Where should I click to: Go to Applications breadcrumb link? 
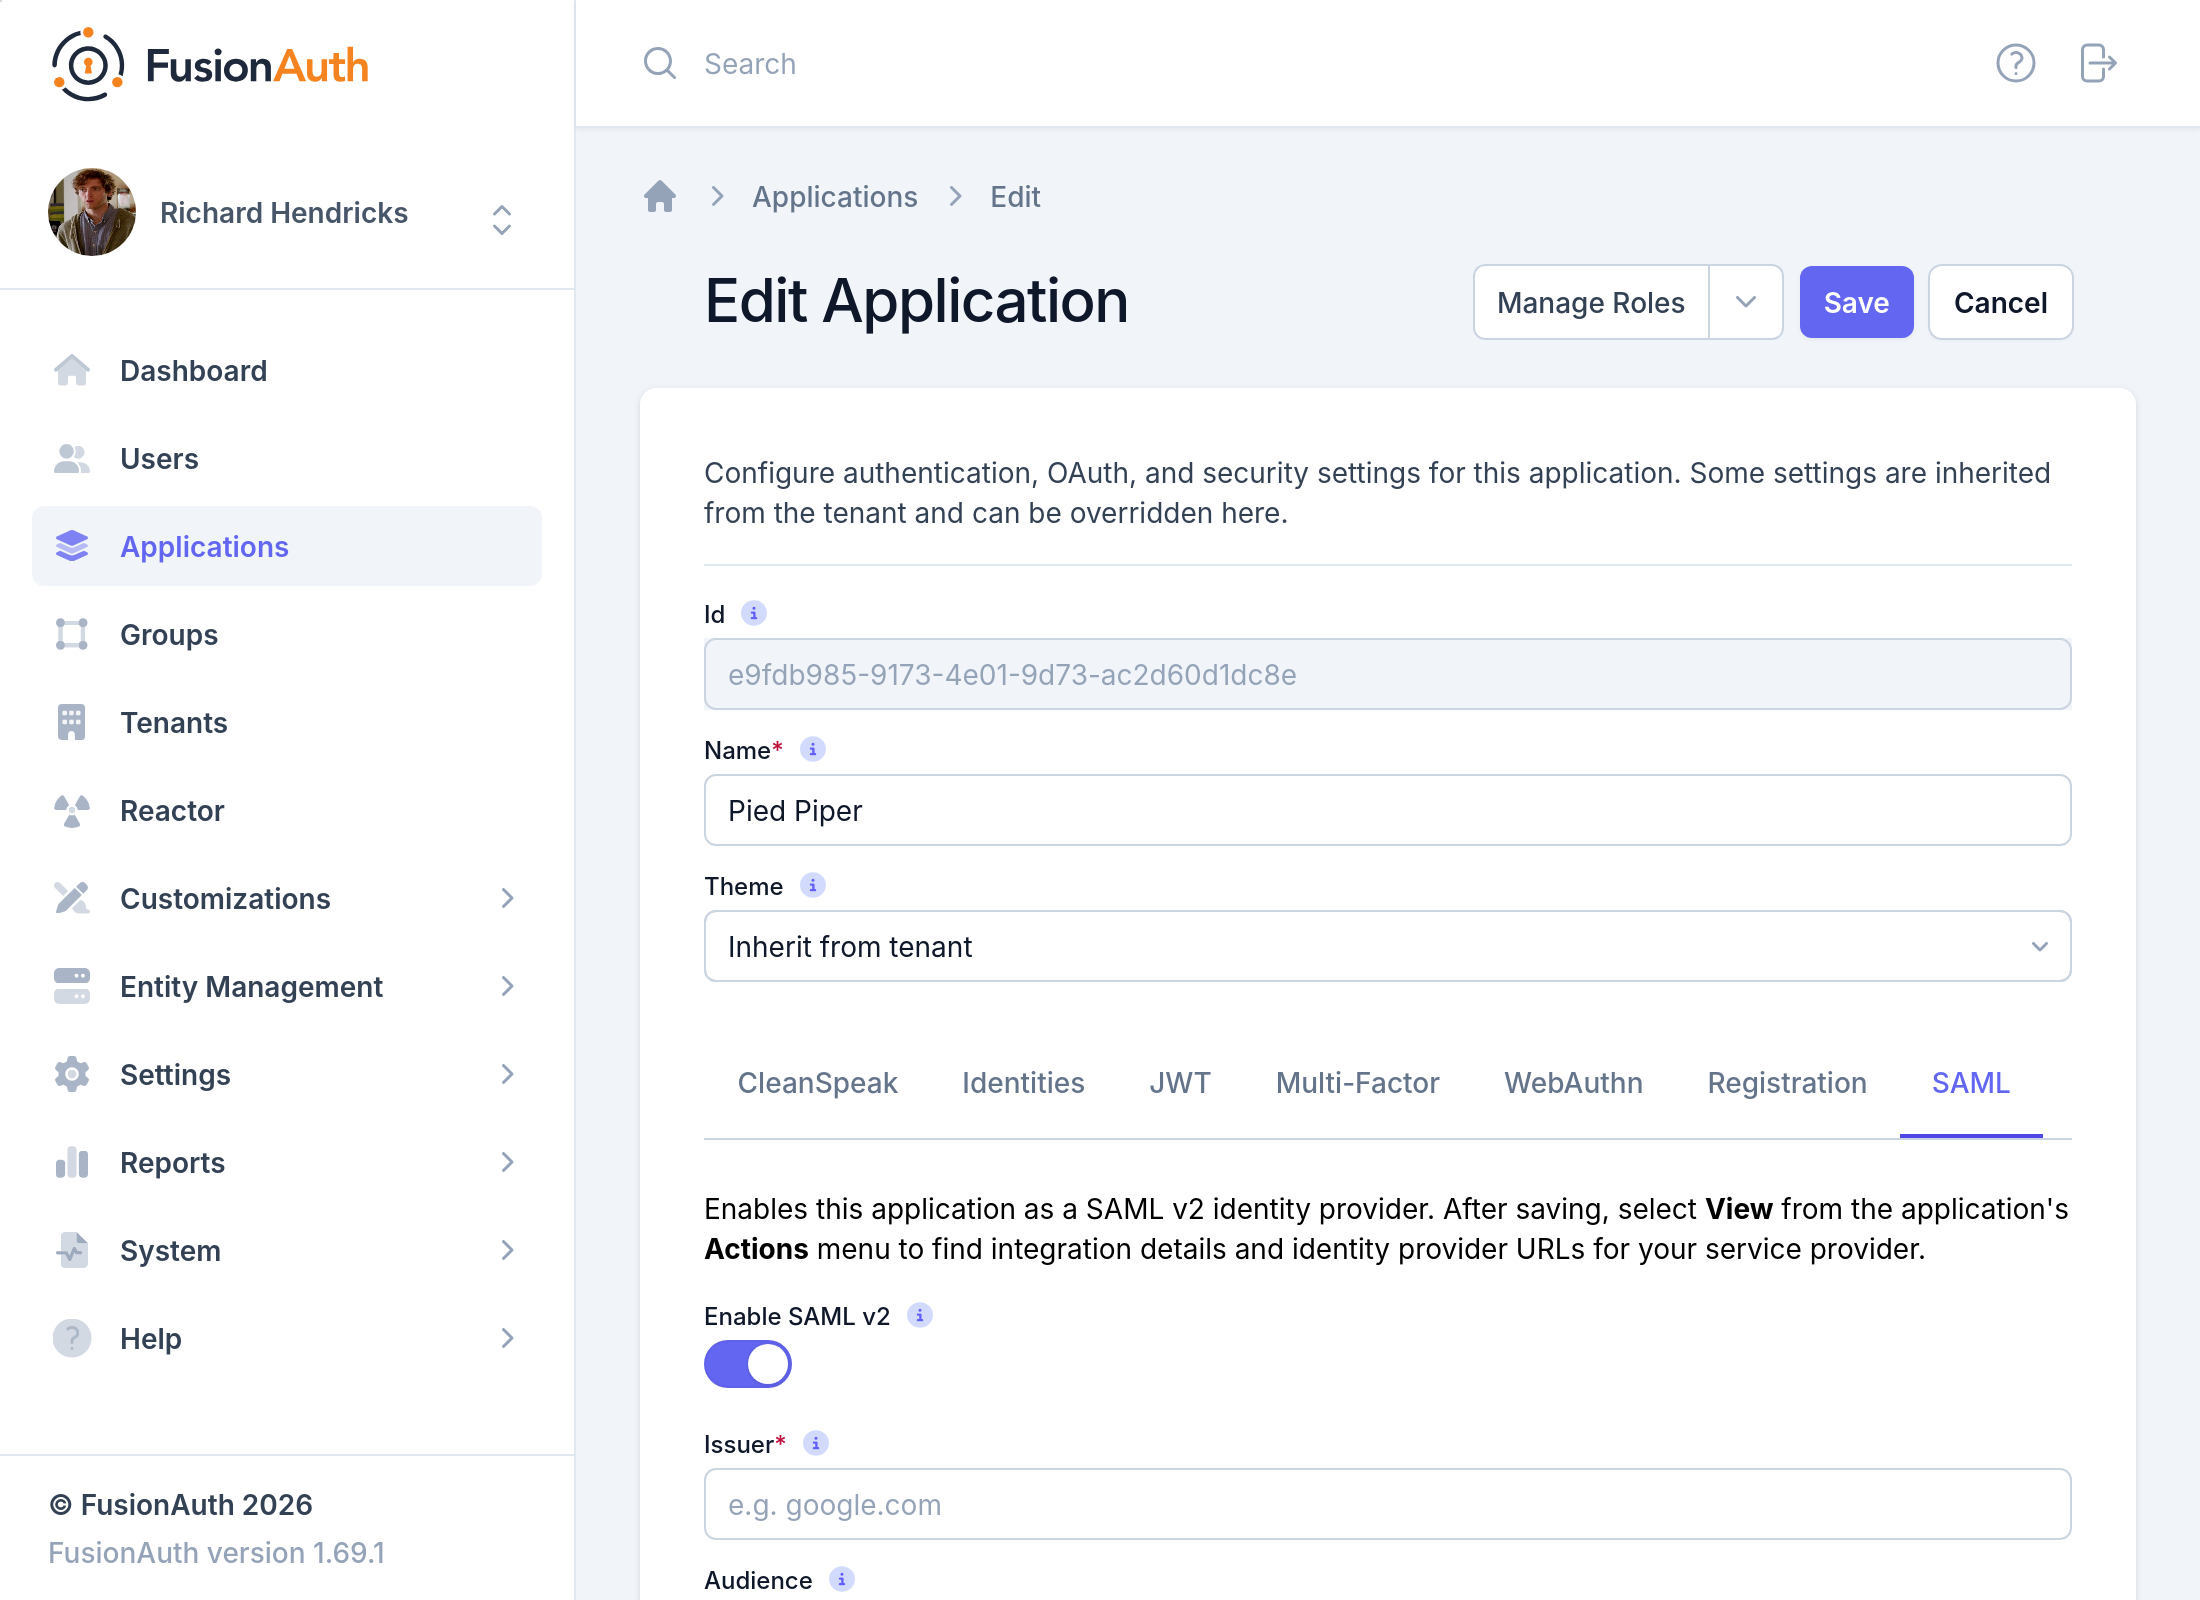[835, 196]
